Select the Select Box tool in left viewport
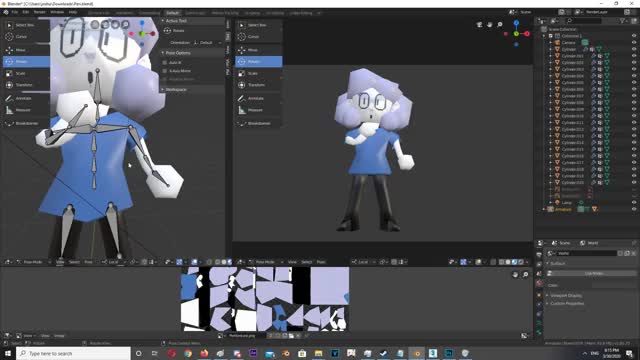This screenshot has height=360, width=640. coord(26,25)
